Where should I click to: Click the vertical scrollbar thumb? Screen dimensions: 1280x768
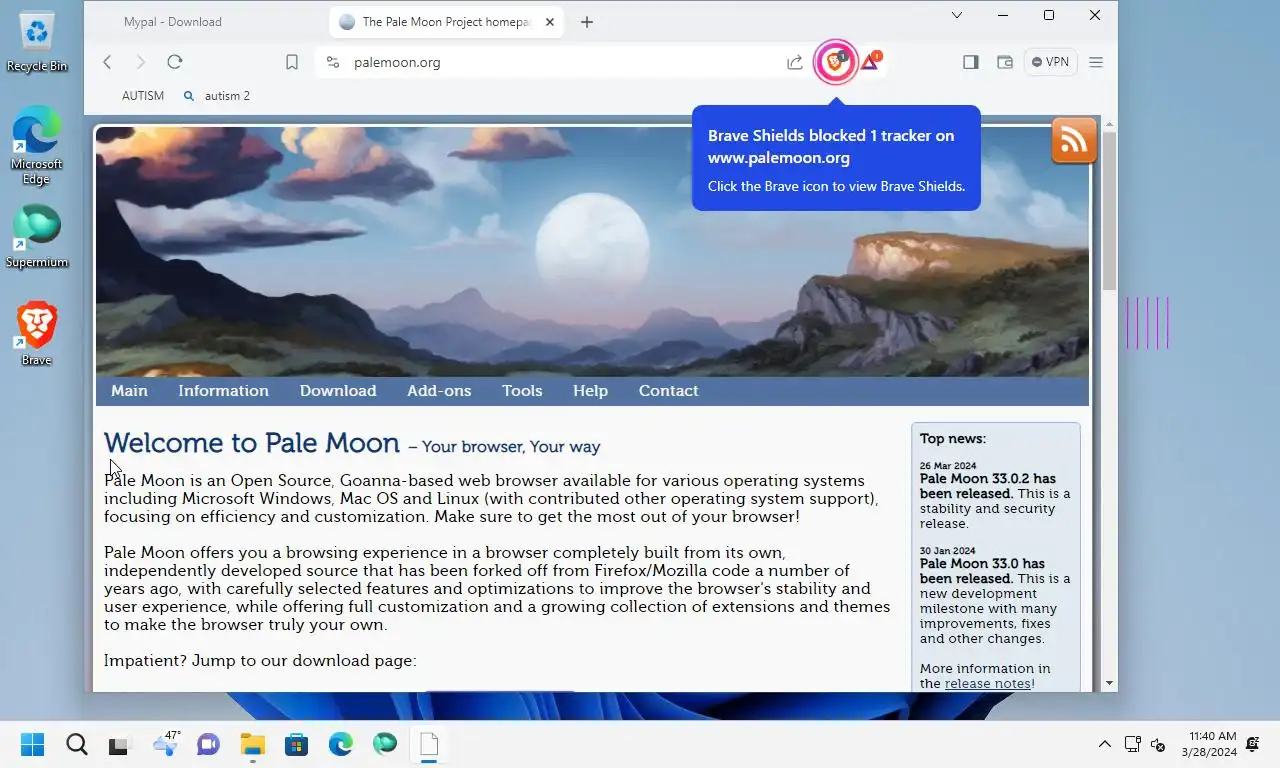tap(1109, 210)
